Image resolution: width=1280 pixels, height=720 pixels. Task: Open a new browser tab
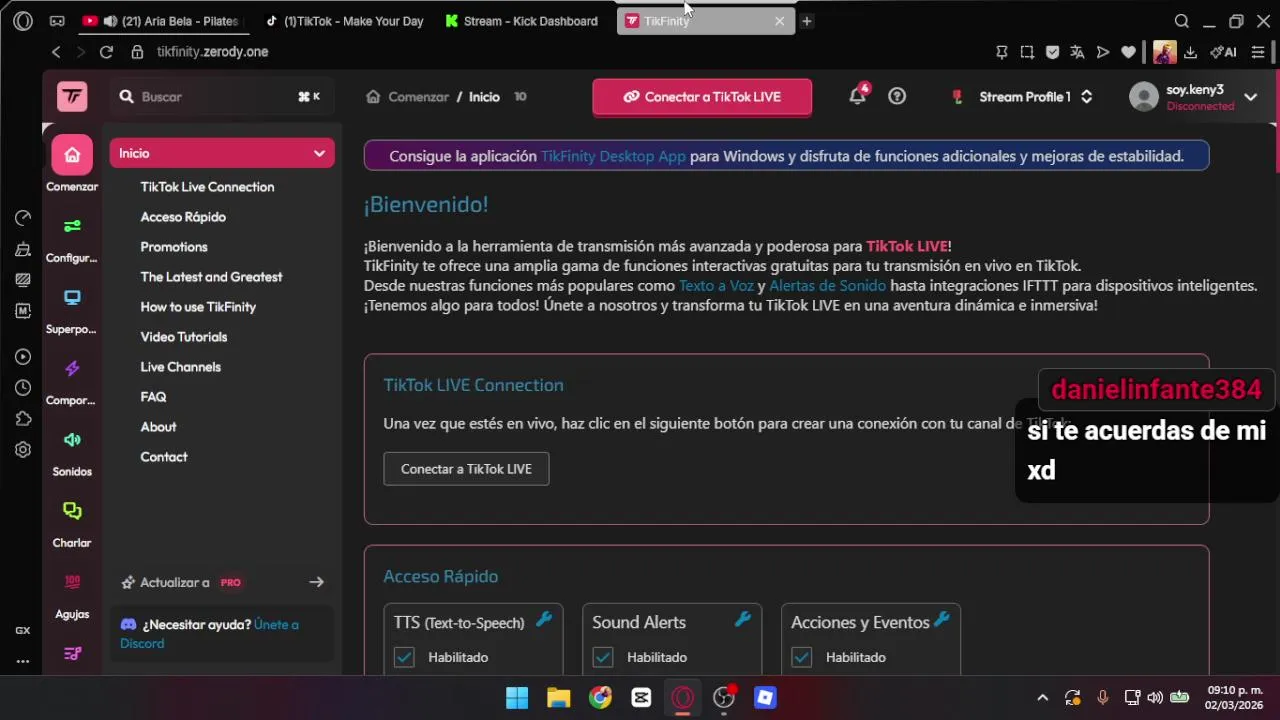[x=806, y=21]
